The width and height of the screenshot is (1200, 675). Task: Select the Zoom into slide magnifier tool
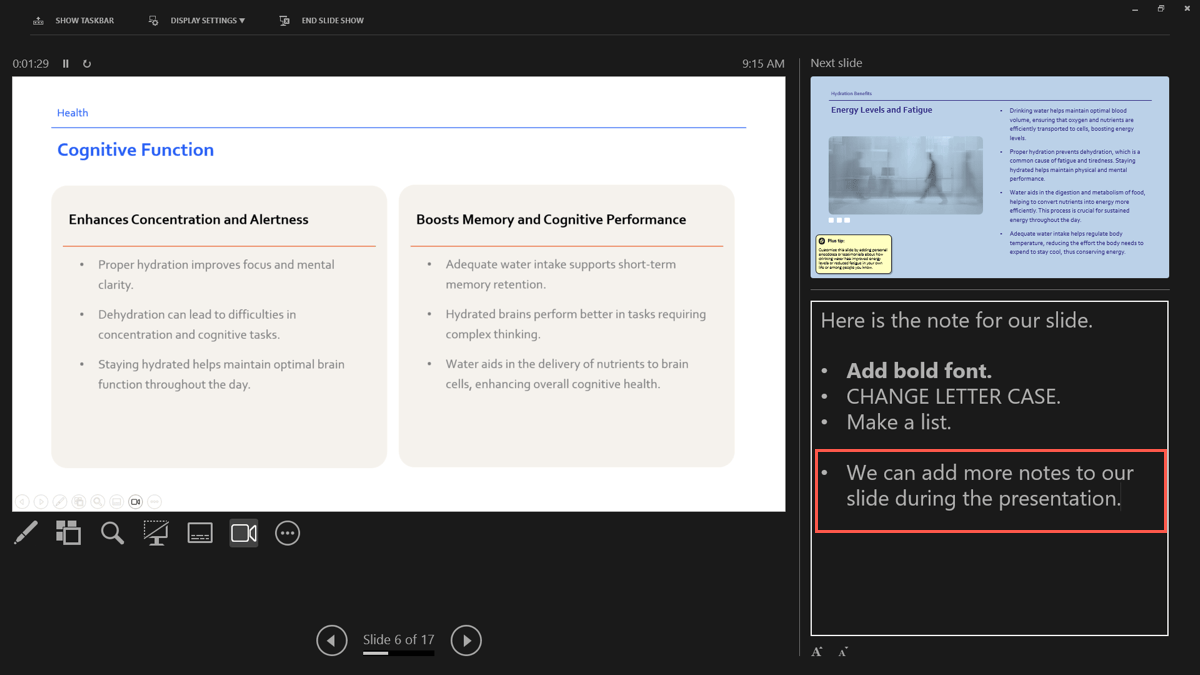112,533
